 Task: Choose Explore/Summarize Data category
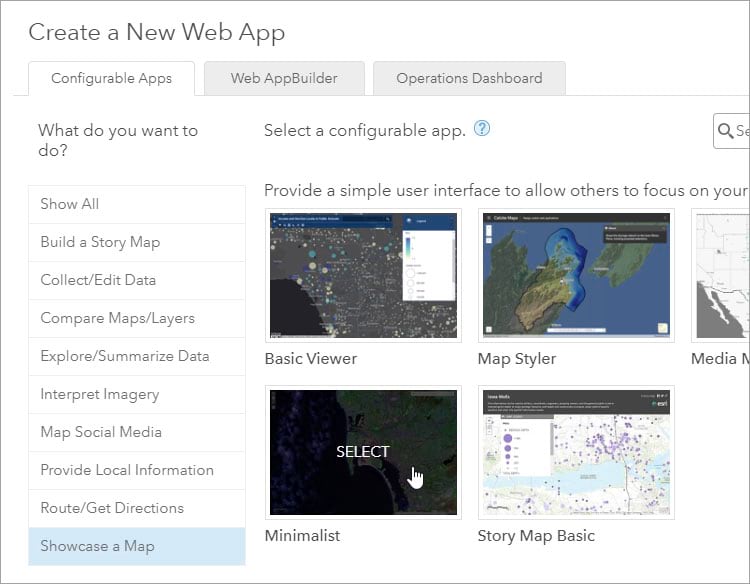coord(136,356)
